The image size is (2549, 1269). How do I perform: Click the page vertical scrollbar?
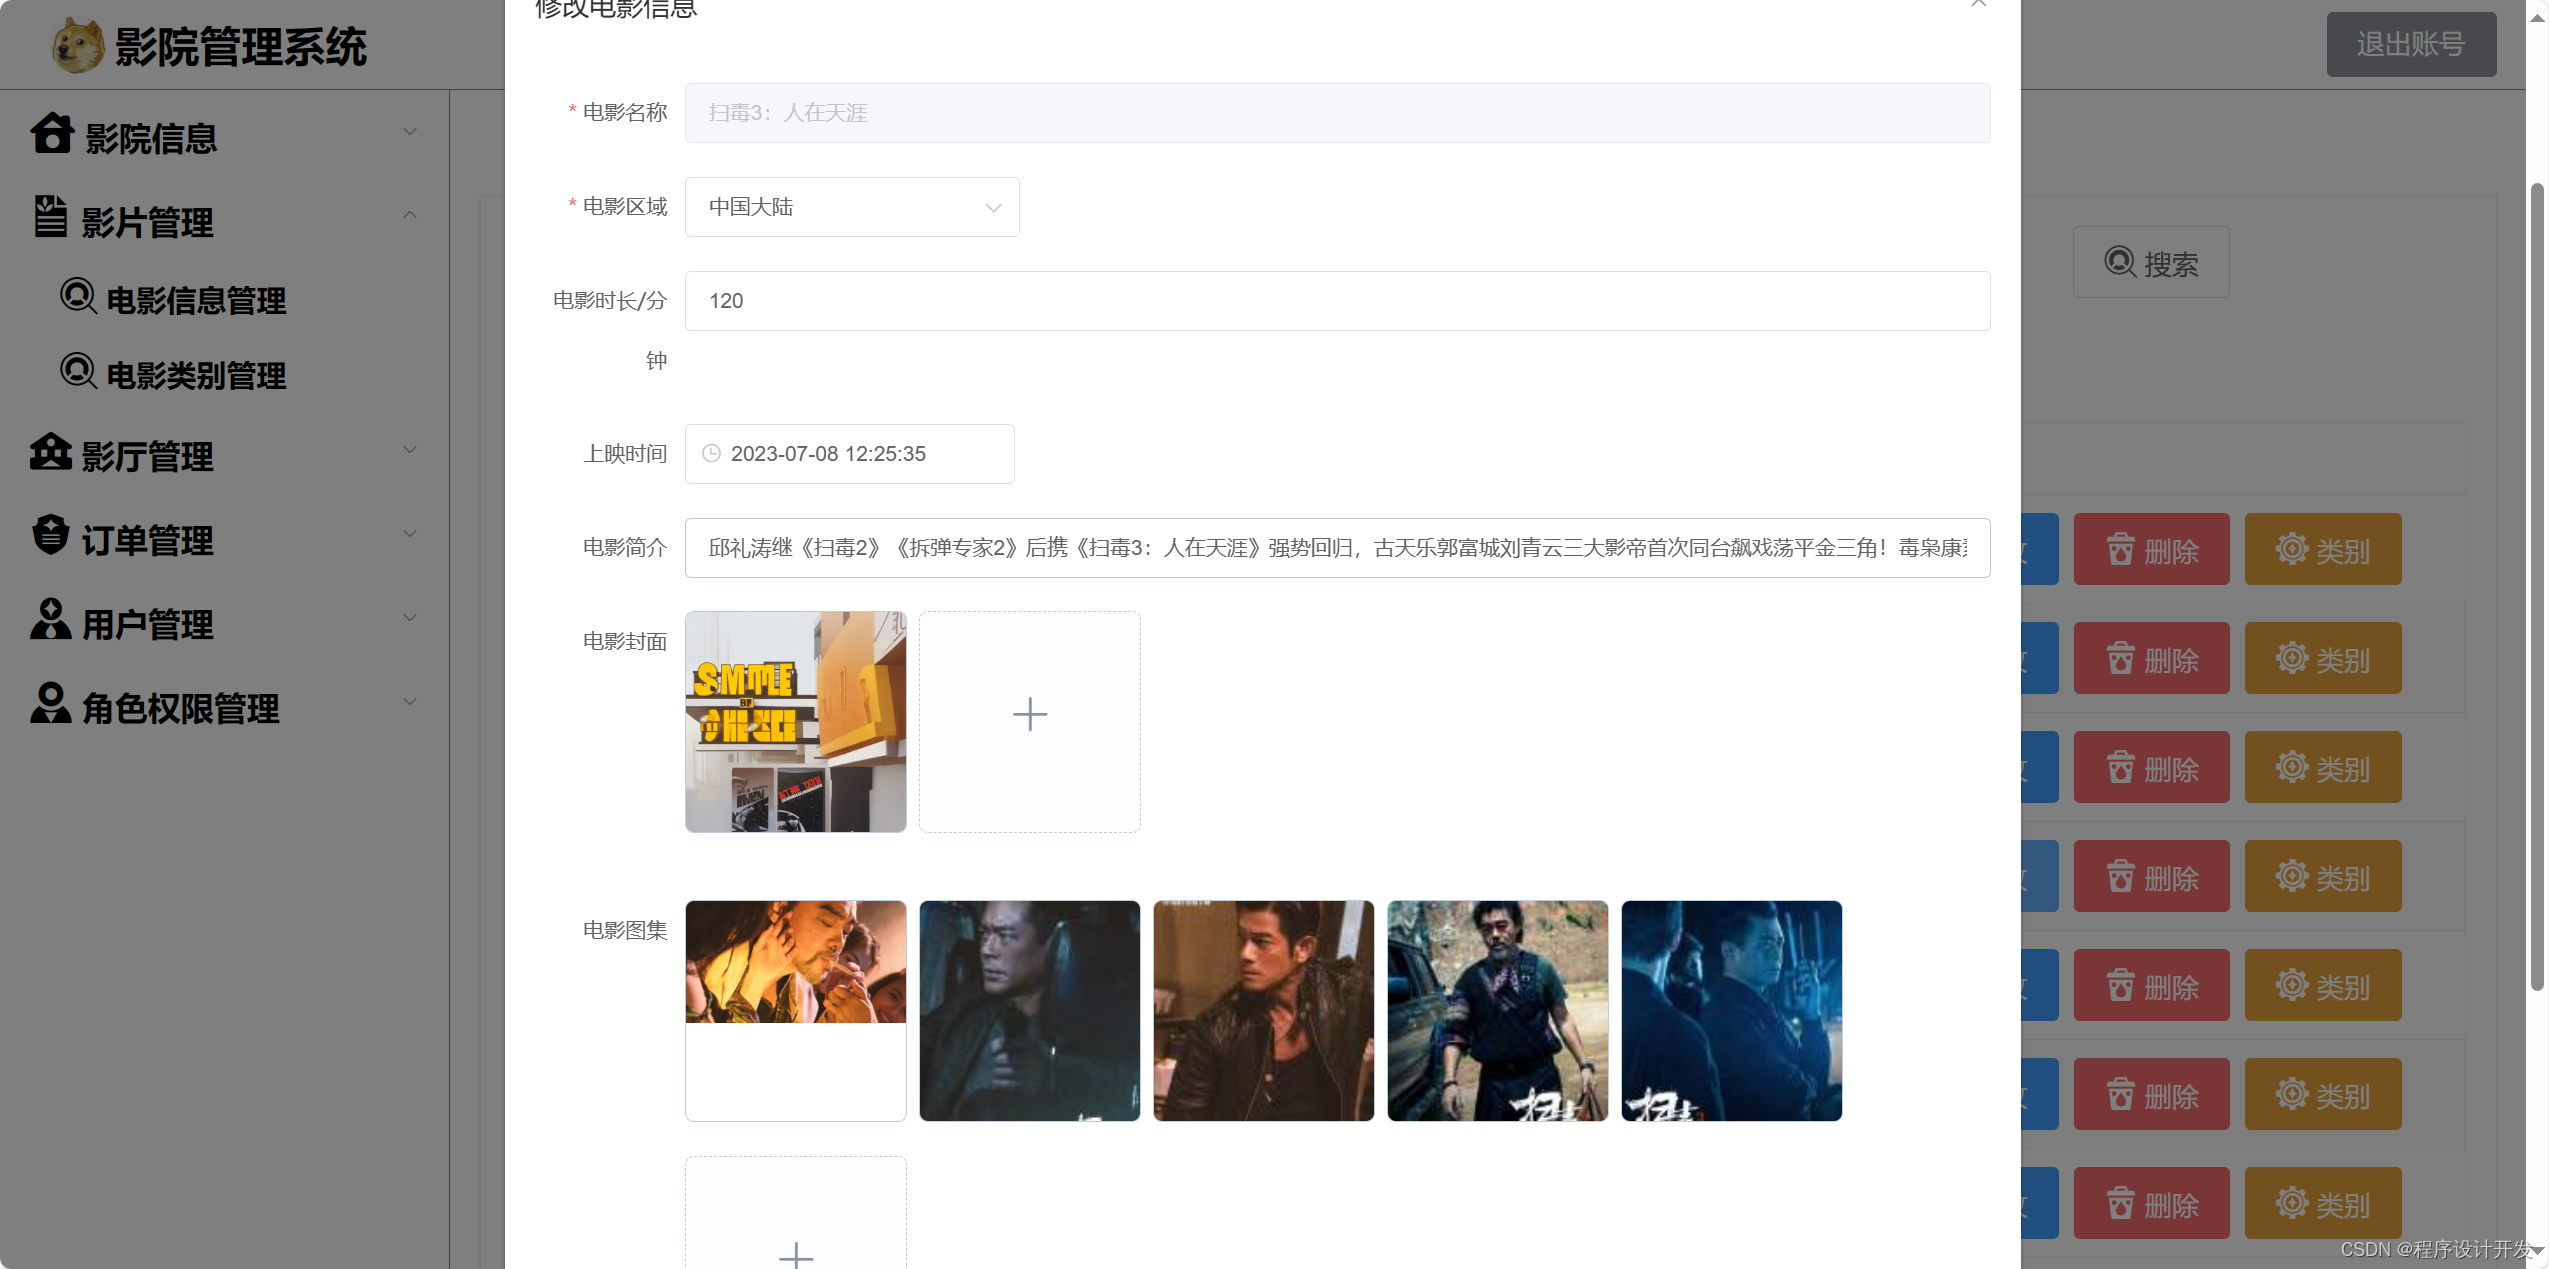tap(2537, 587)
